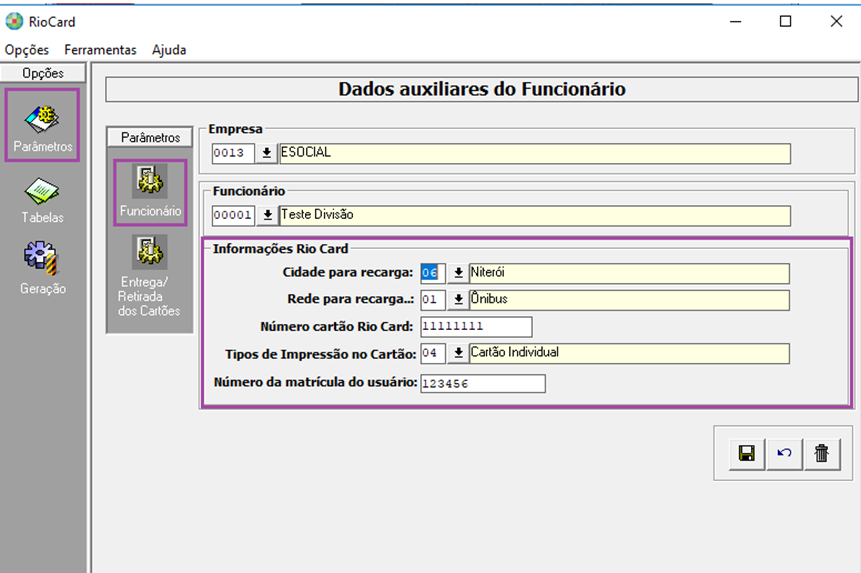Click the Empresa code field 0013
861x573 pixels.
232,153
